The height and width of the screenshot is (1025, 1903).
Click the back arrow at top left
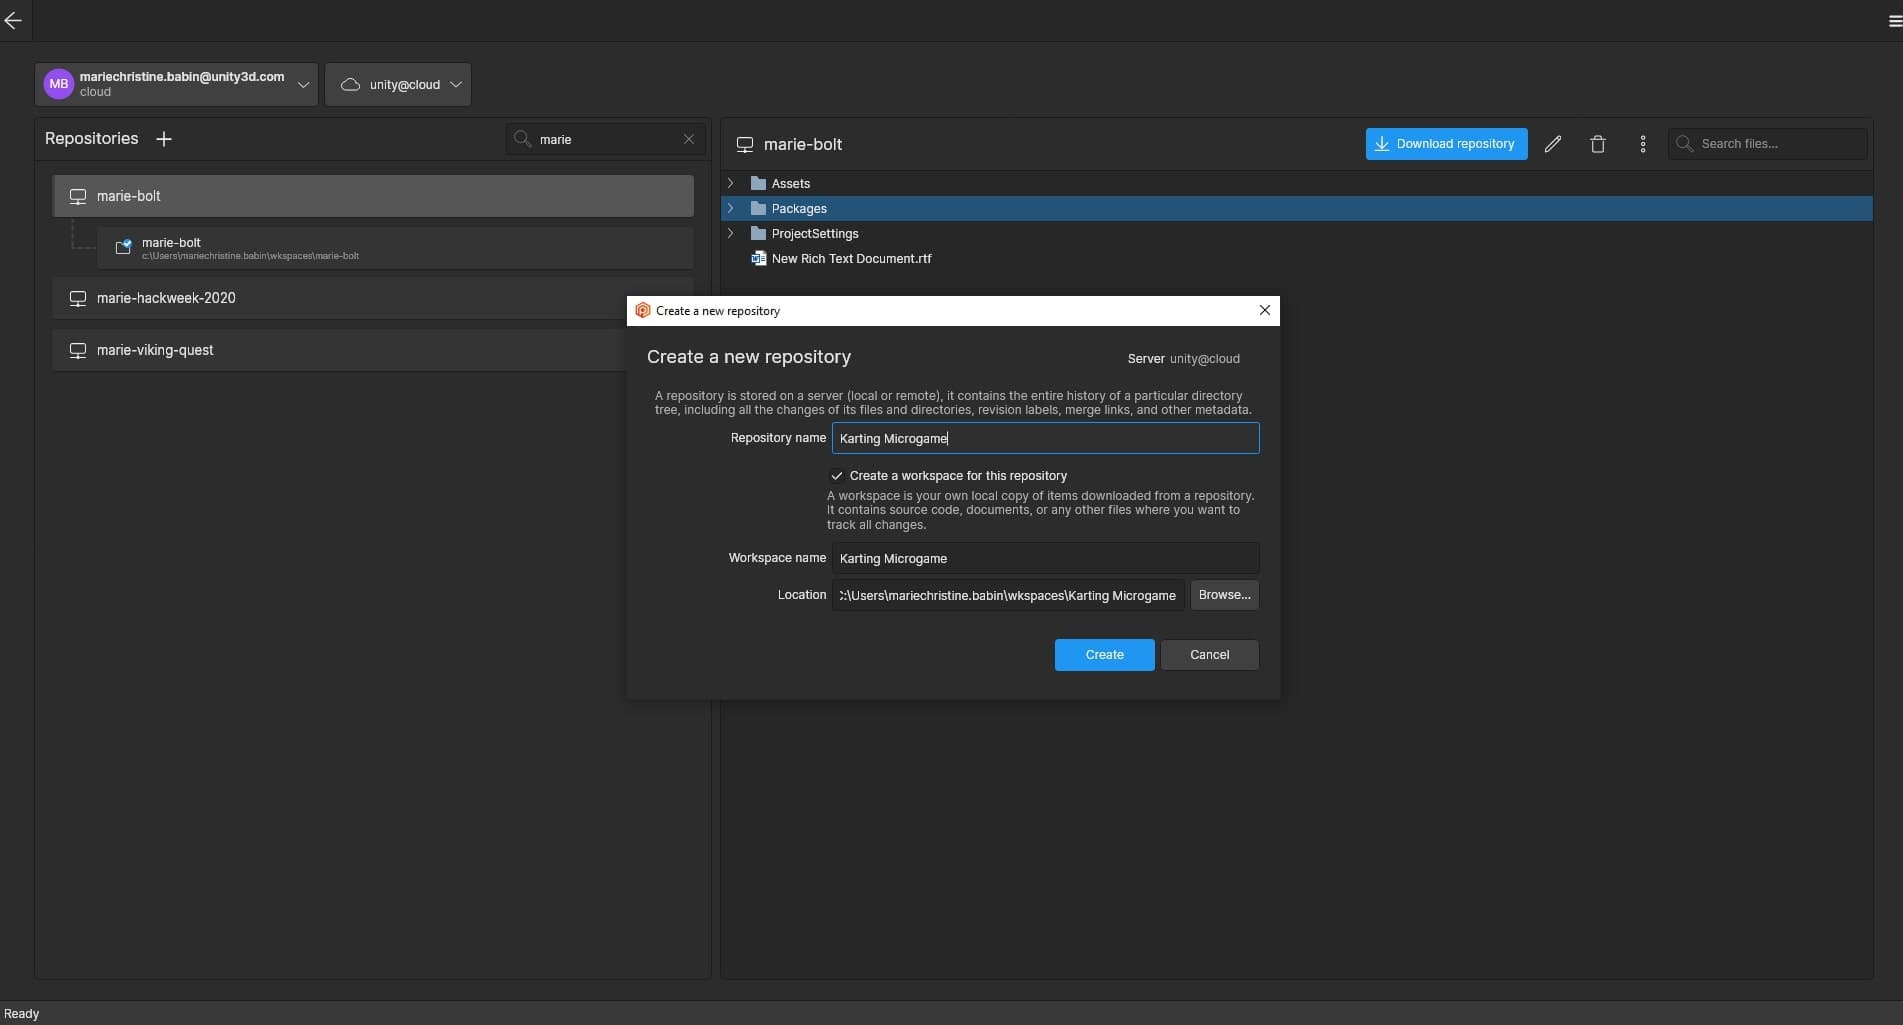point(13,20)
